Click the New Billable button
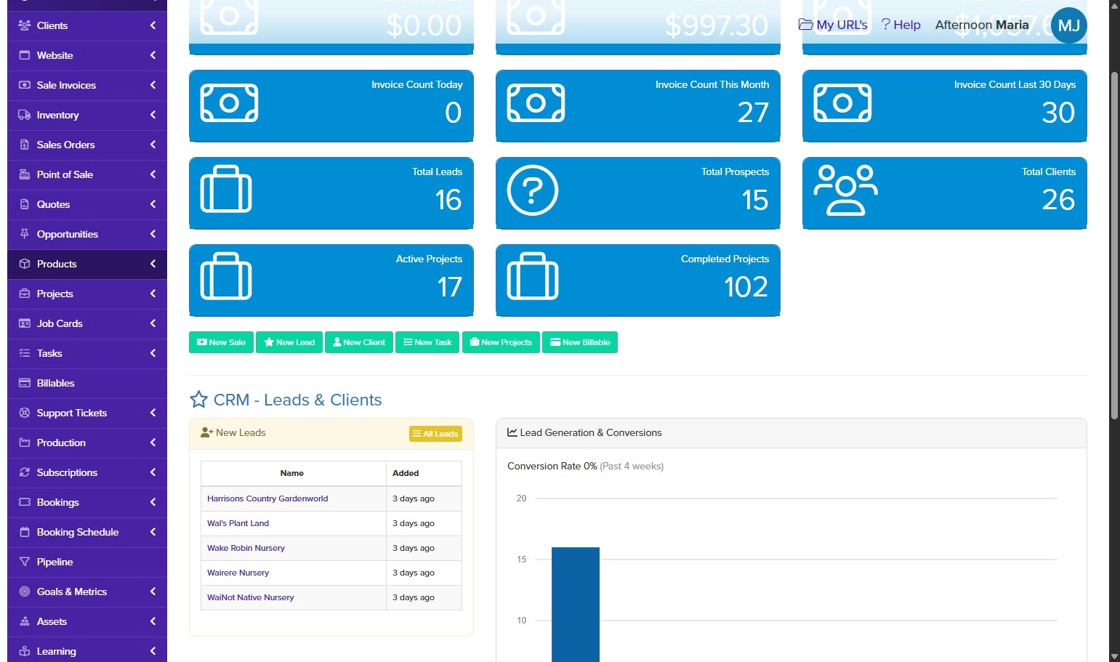This screenshot has width=1120, height=662. 580,342
